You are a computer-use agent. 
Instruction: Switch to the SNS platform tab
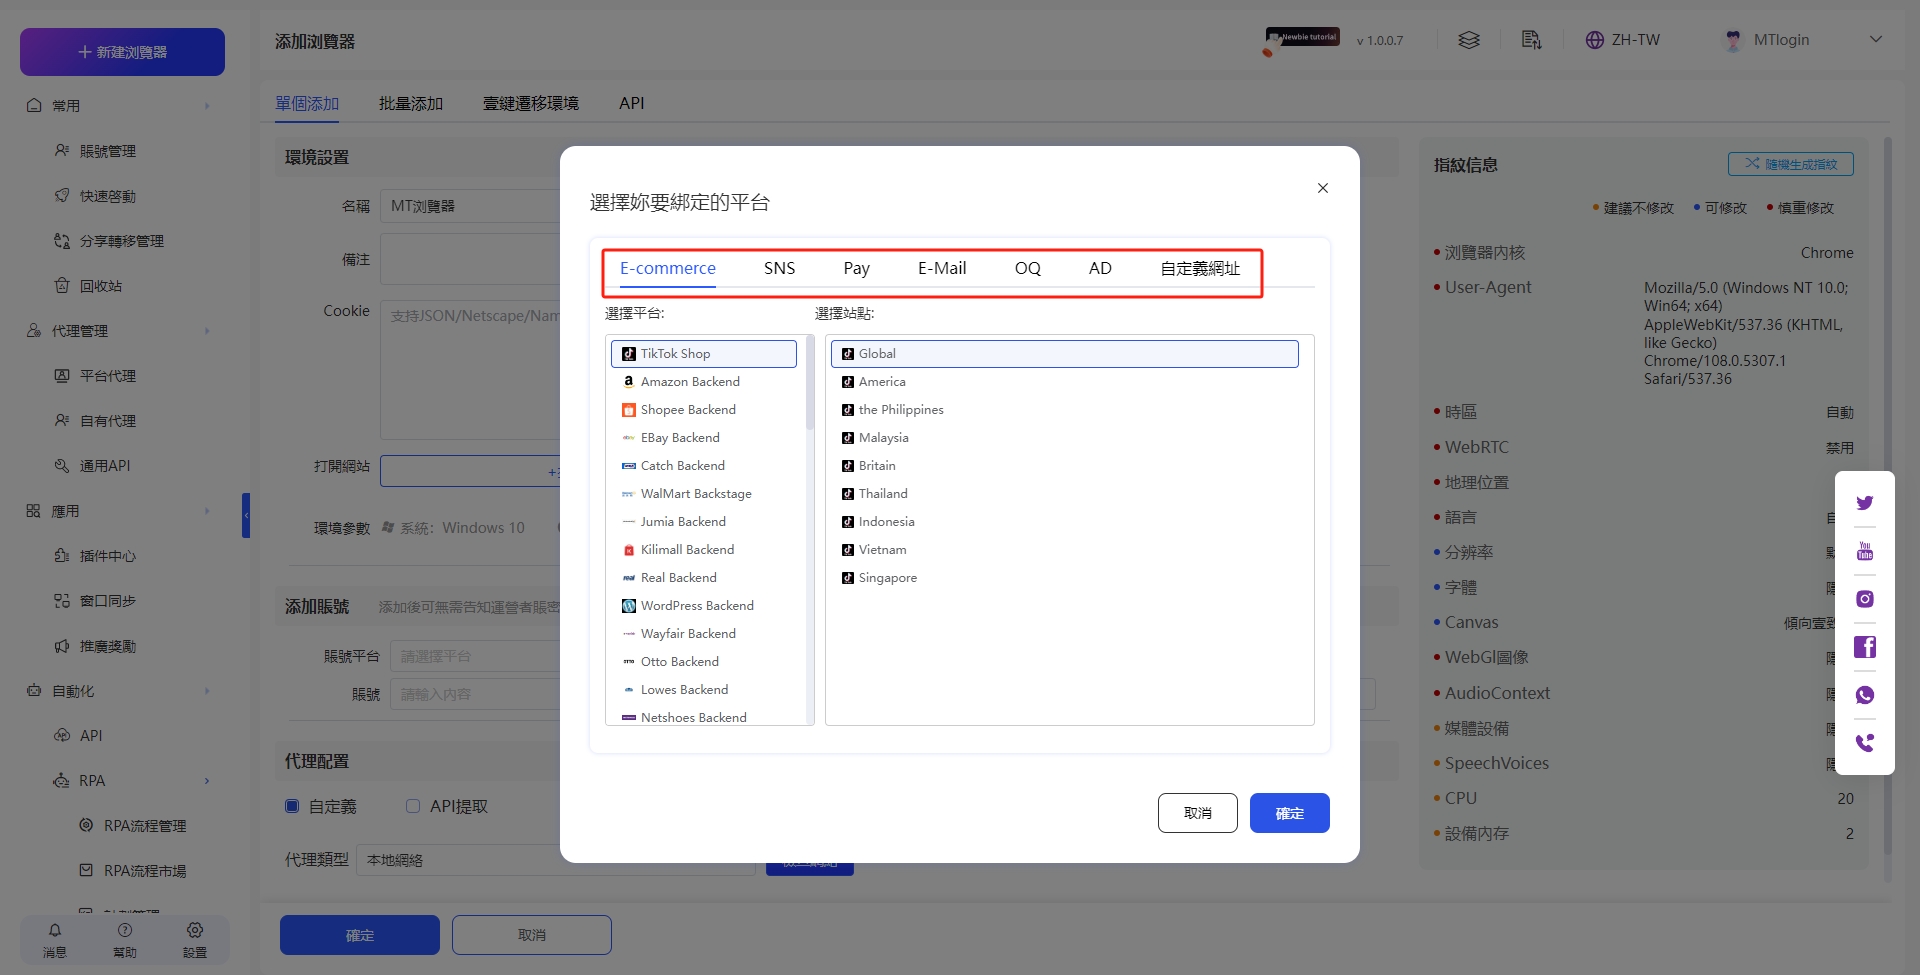[779, 268]
